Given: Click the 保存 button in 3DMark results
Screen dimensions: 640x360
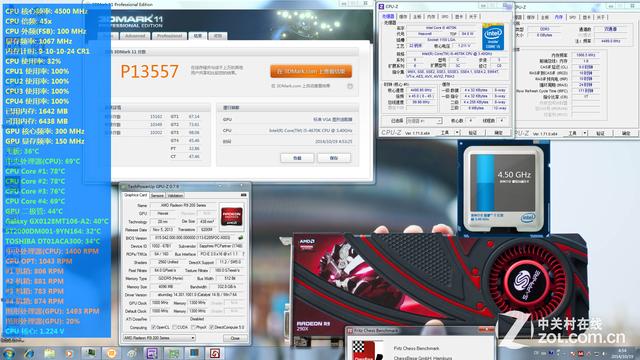Looking at the screenshot, I should [x=334, y=158].
